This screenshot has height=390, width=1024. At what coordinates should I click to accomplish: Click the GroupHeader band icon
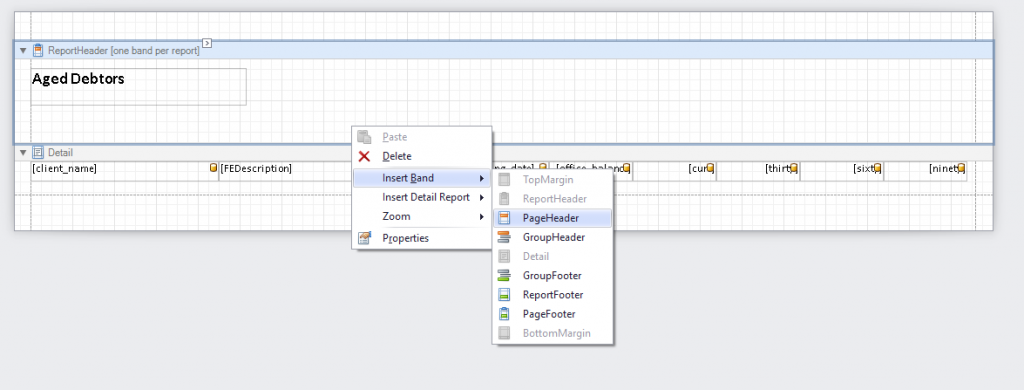(x=504, y=237)
